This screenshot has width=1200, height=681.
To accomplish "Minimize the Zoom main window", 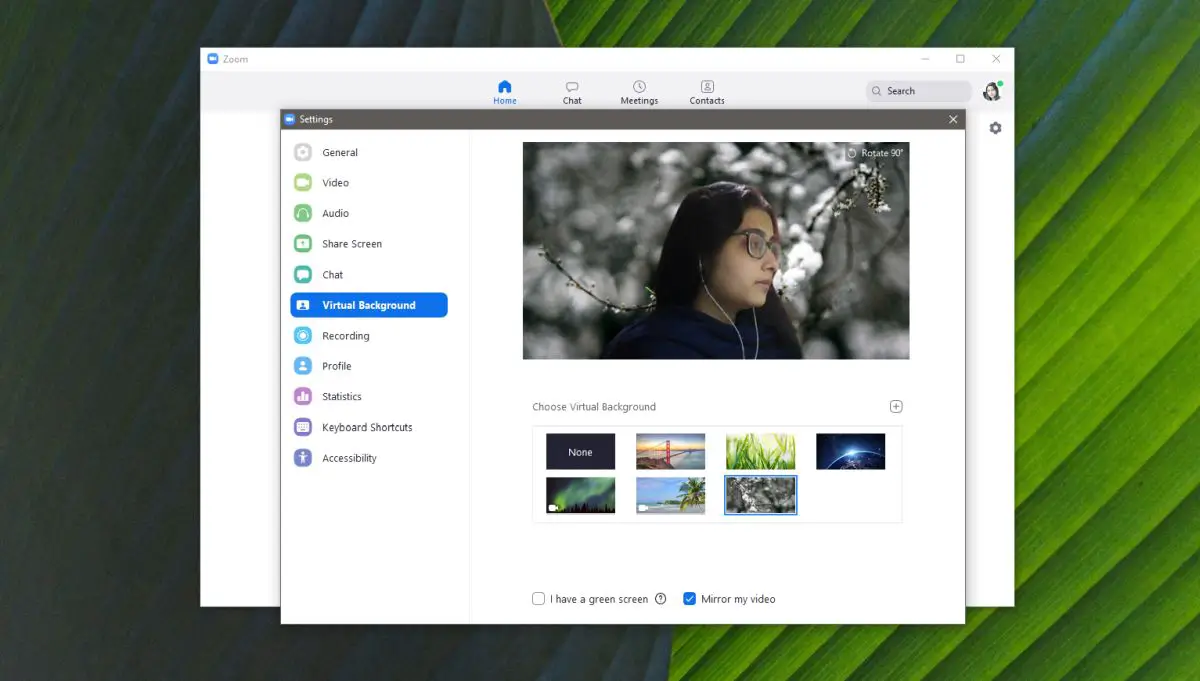I will tap(925, 59).
